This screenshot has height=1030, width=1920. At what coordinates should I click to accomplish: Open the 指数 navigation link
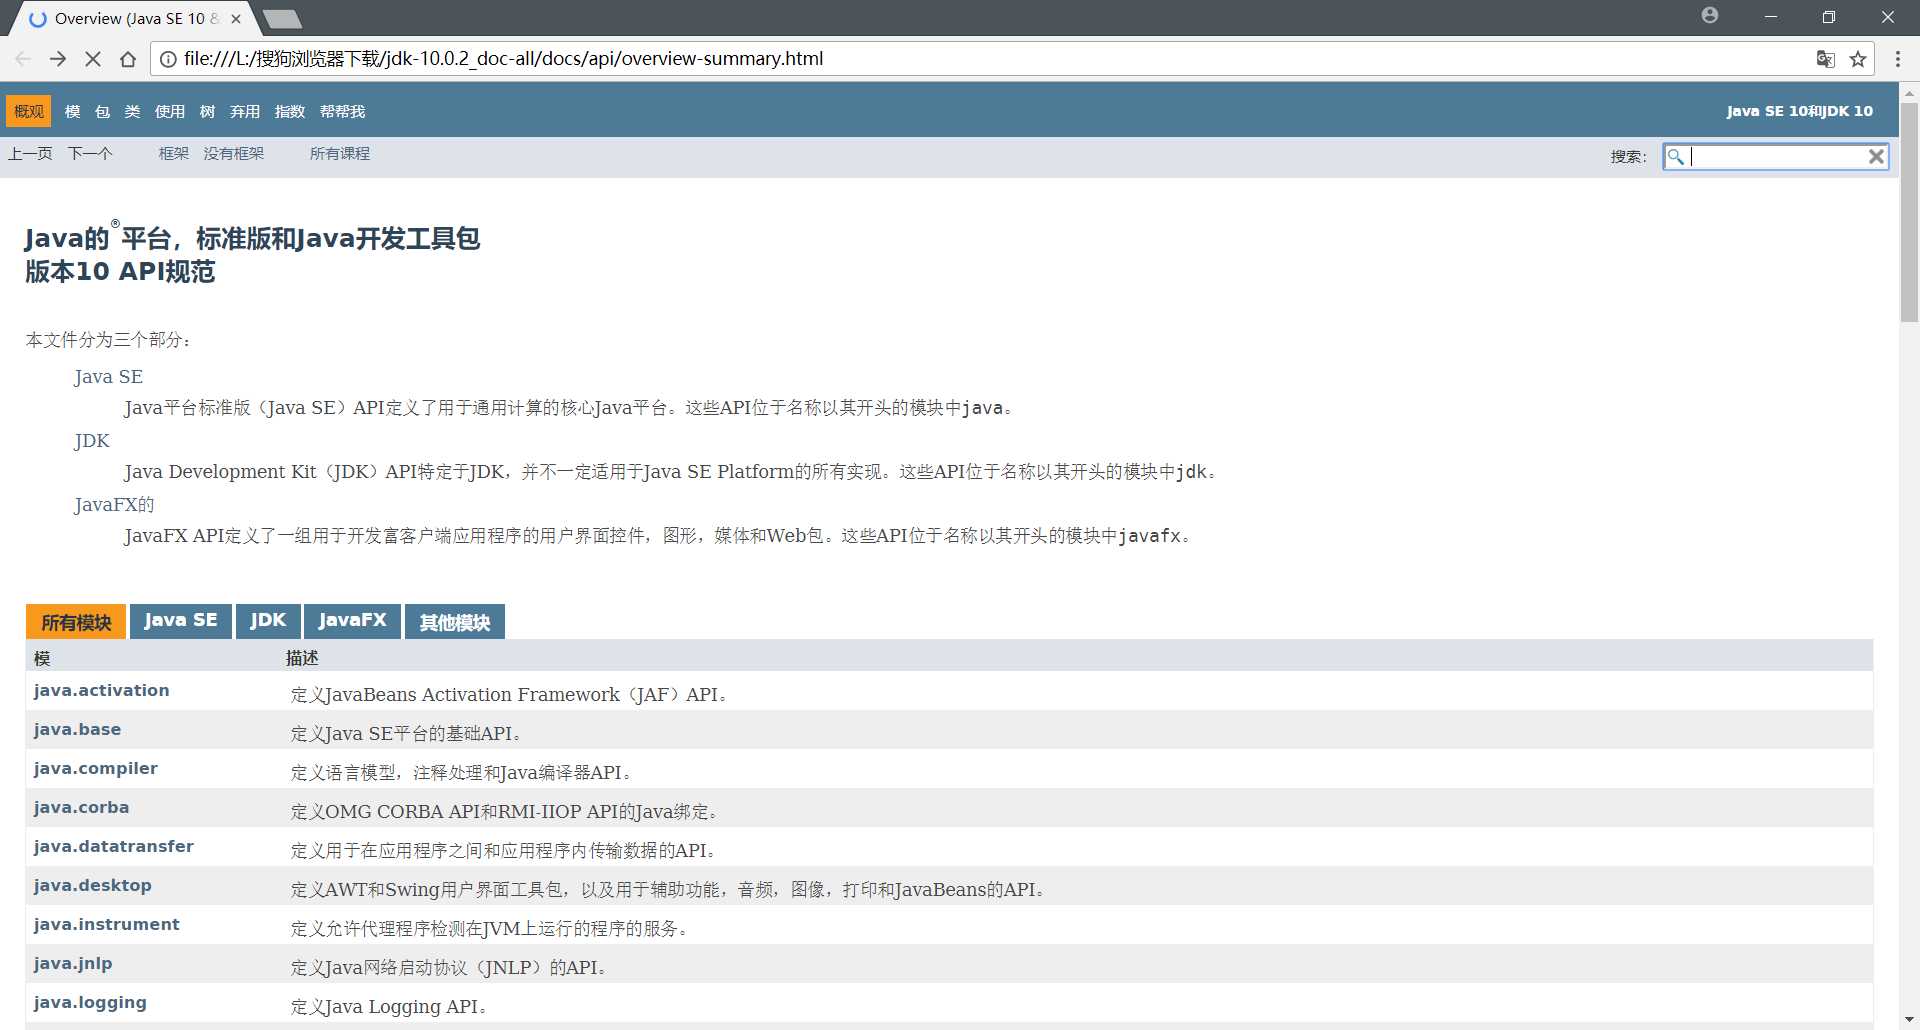pos(290,111)
